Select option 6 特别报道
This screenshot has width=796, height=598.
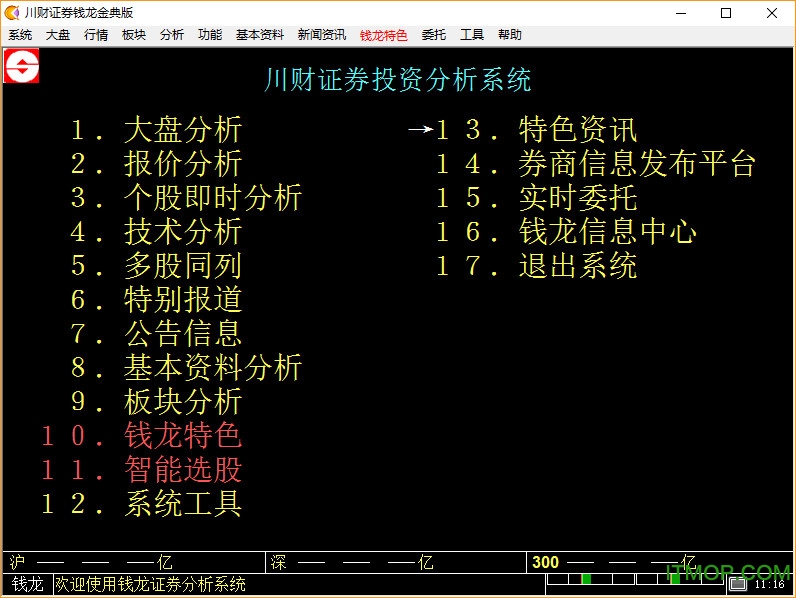point(156,300)
